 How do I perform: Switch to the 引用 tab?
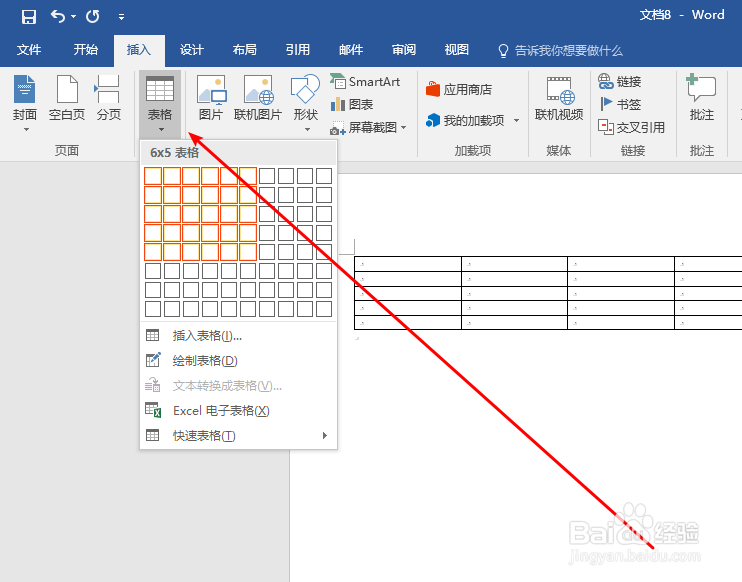tap(298, 50)
